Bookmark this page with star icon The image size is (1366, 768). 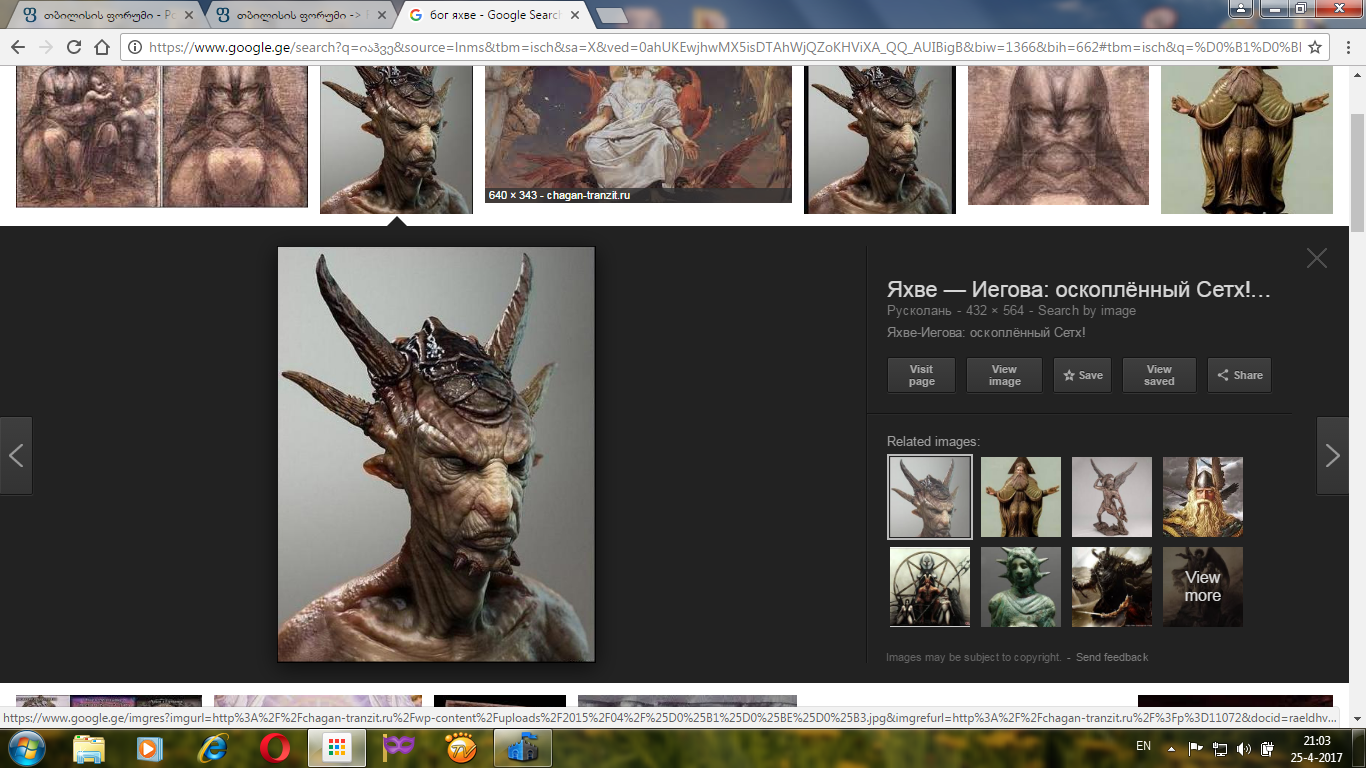pos(1315,47)
